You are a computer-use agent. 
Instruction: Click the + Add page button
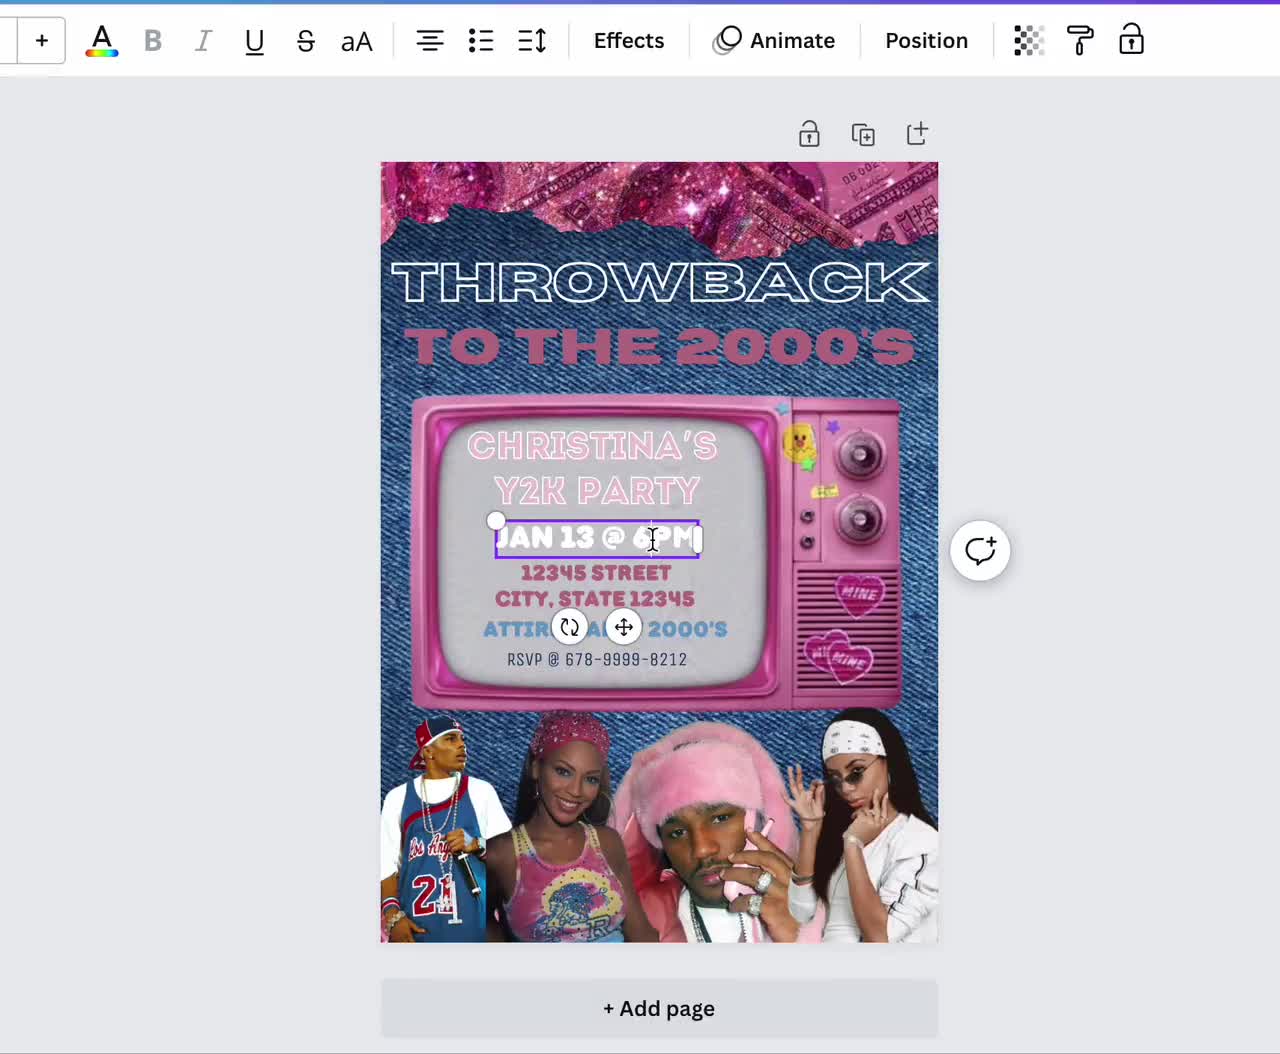pyautogui.click(x=659, y=1008)
